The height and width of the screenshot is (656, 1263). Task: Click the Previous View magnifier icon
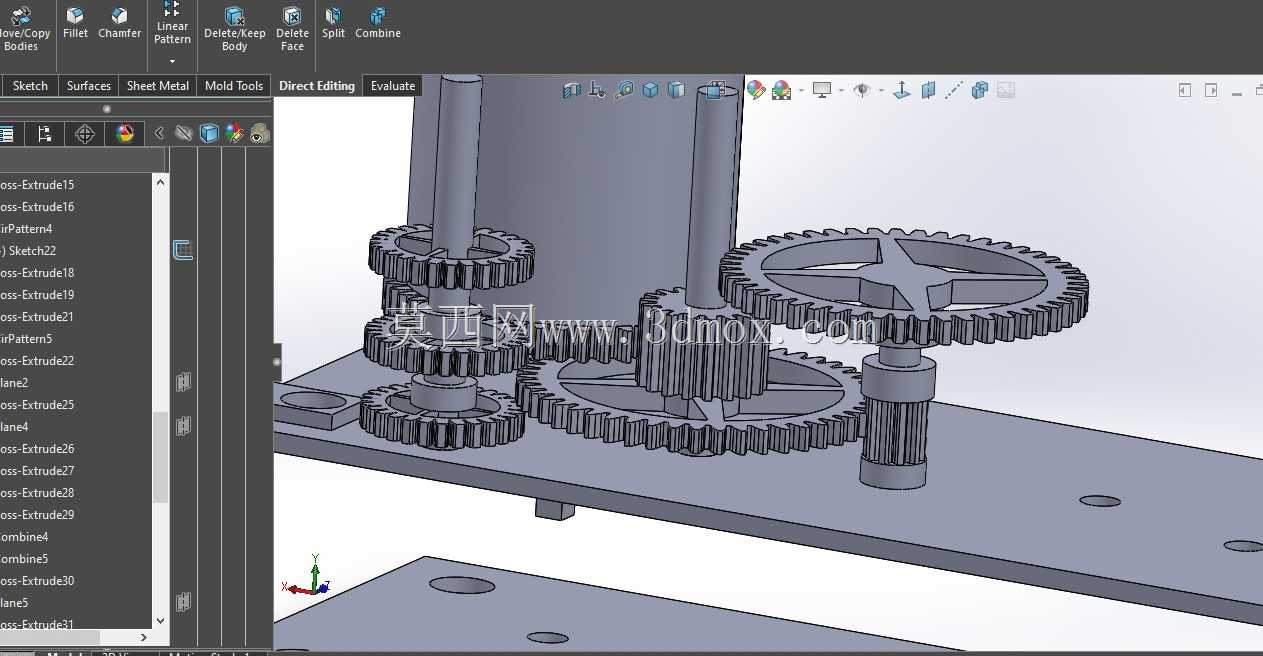pos(624,90)
